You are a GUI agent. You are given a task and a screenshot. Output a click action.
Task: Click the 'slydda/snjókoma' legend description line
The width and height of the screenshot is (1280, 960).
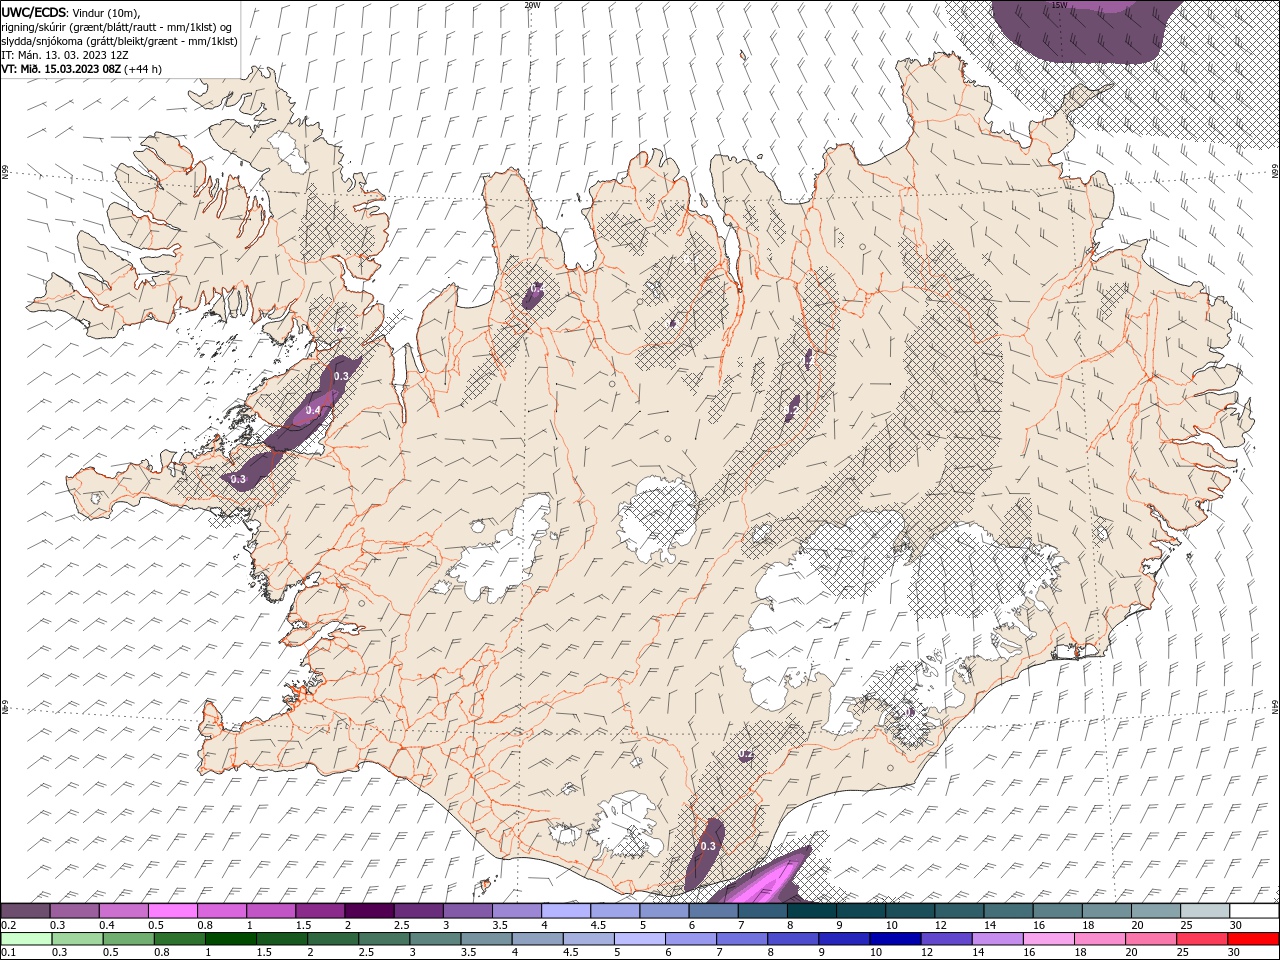[x=119, y=41]
